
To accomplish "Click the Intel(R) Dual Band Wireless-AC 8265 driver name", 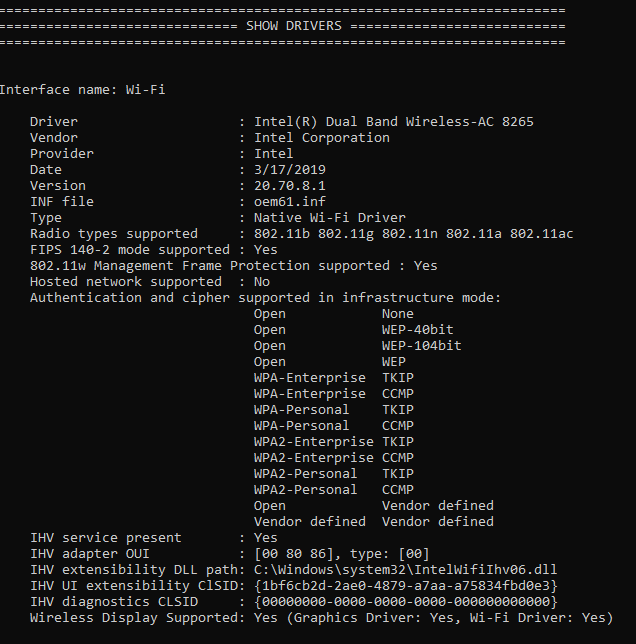I will tap(393, 122).
